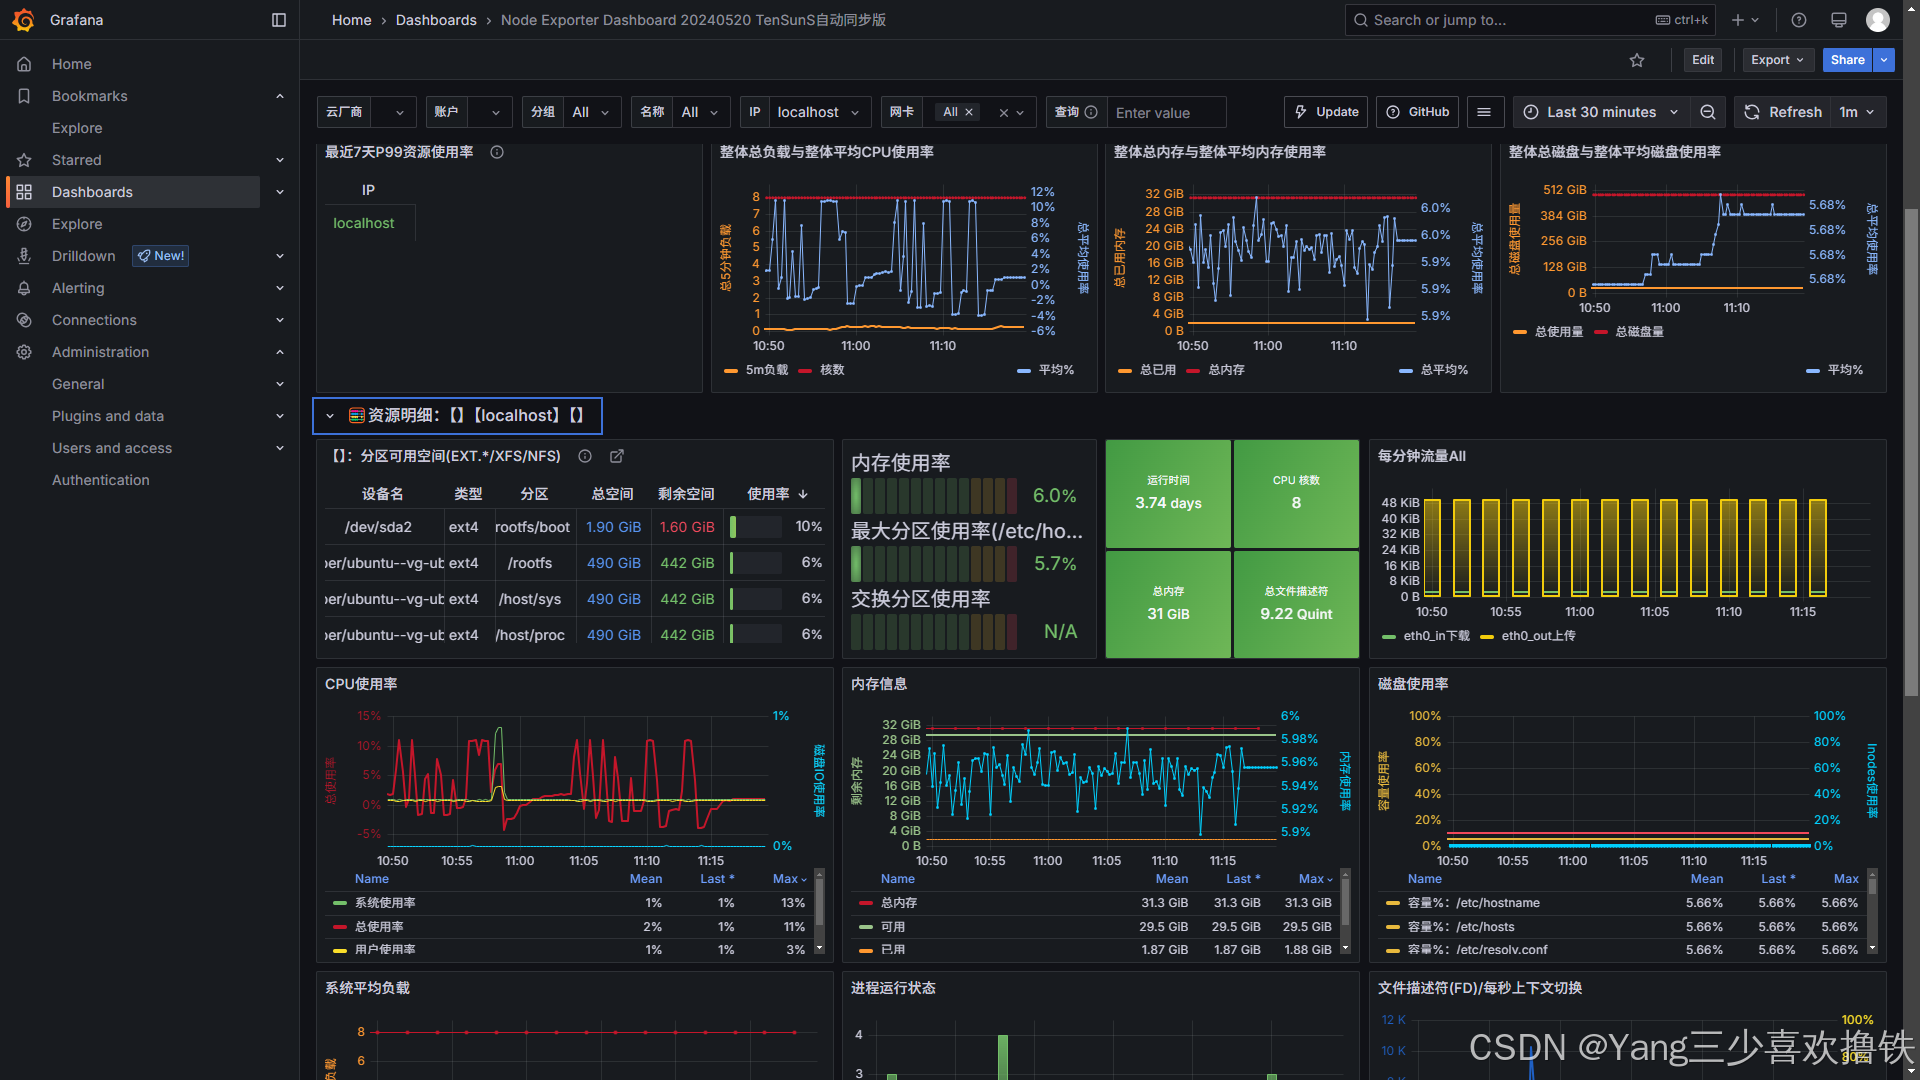
Task: Toggle 5m负载 series in legend
Action: (x=766, y=370)
